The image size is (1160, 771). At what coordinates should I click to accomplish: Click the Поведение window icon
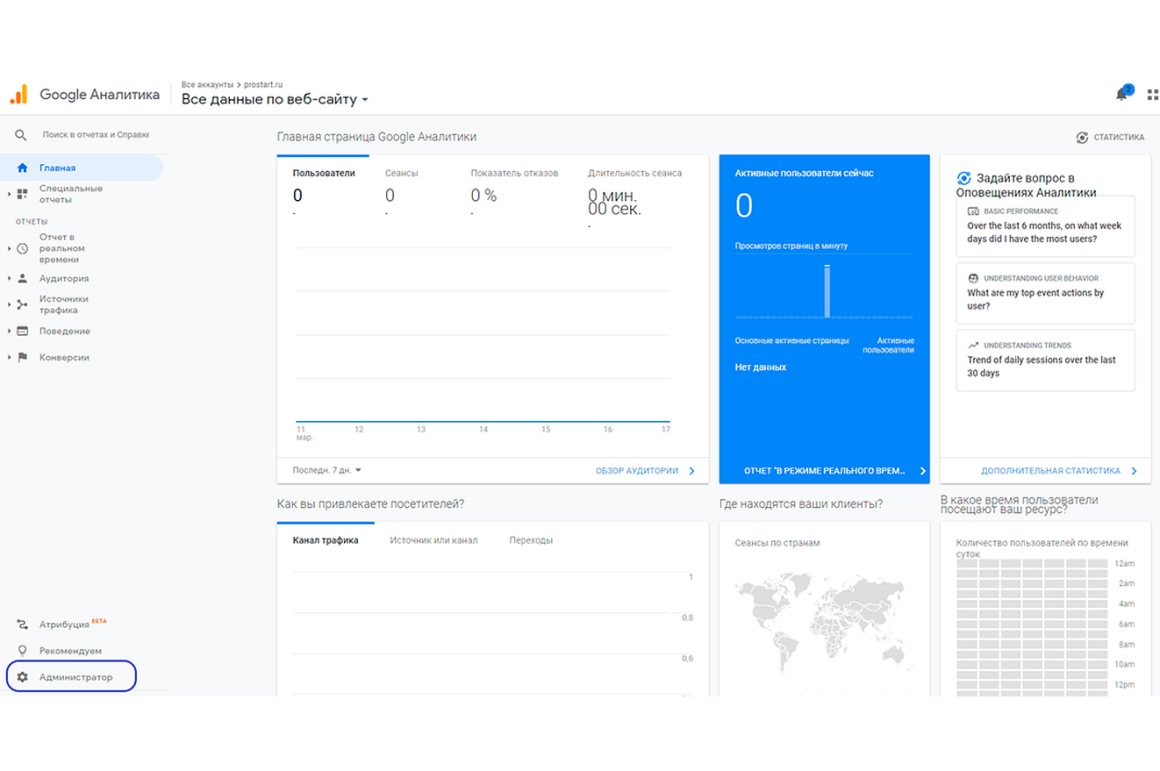(22, 331)
